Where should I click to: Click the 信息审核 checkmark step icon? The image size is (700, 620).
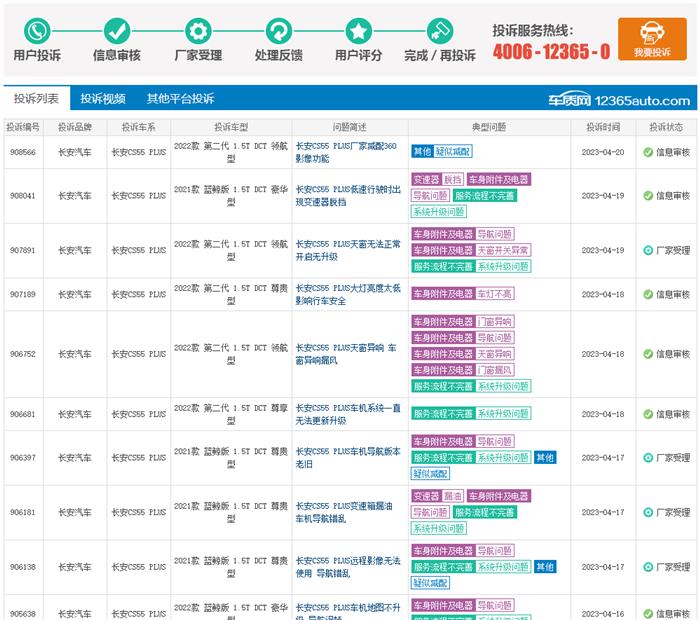pyautogui.click(x=117, y=31)
